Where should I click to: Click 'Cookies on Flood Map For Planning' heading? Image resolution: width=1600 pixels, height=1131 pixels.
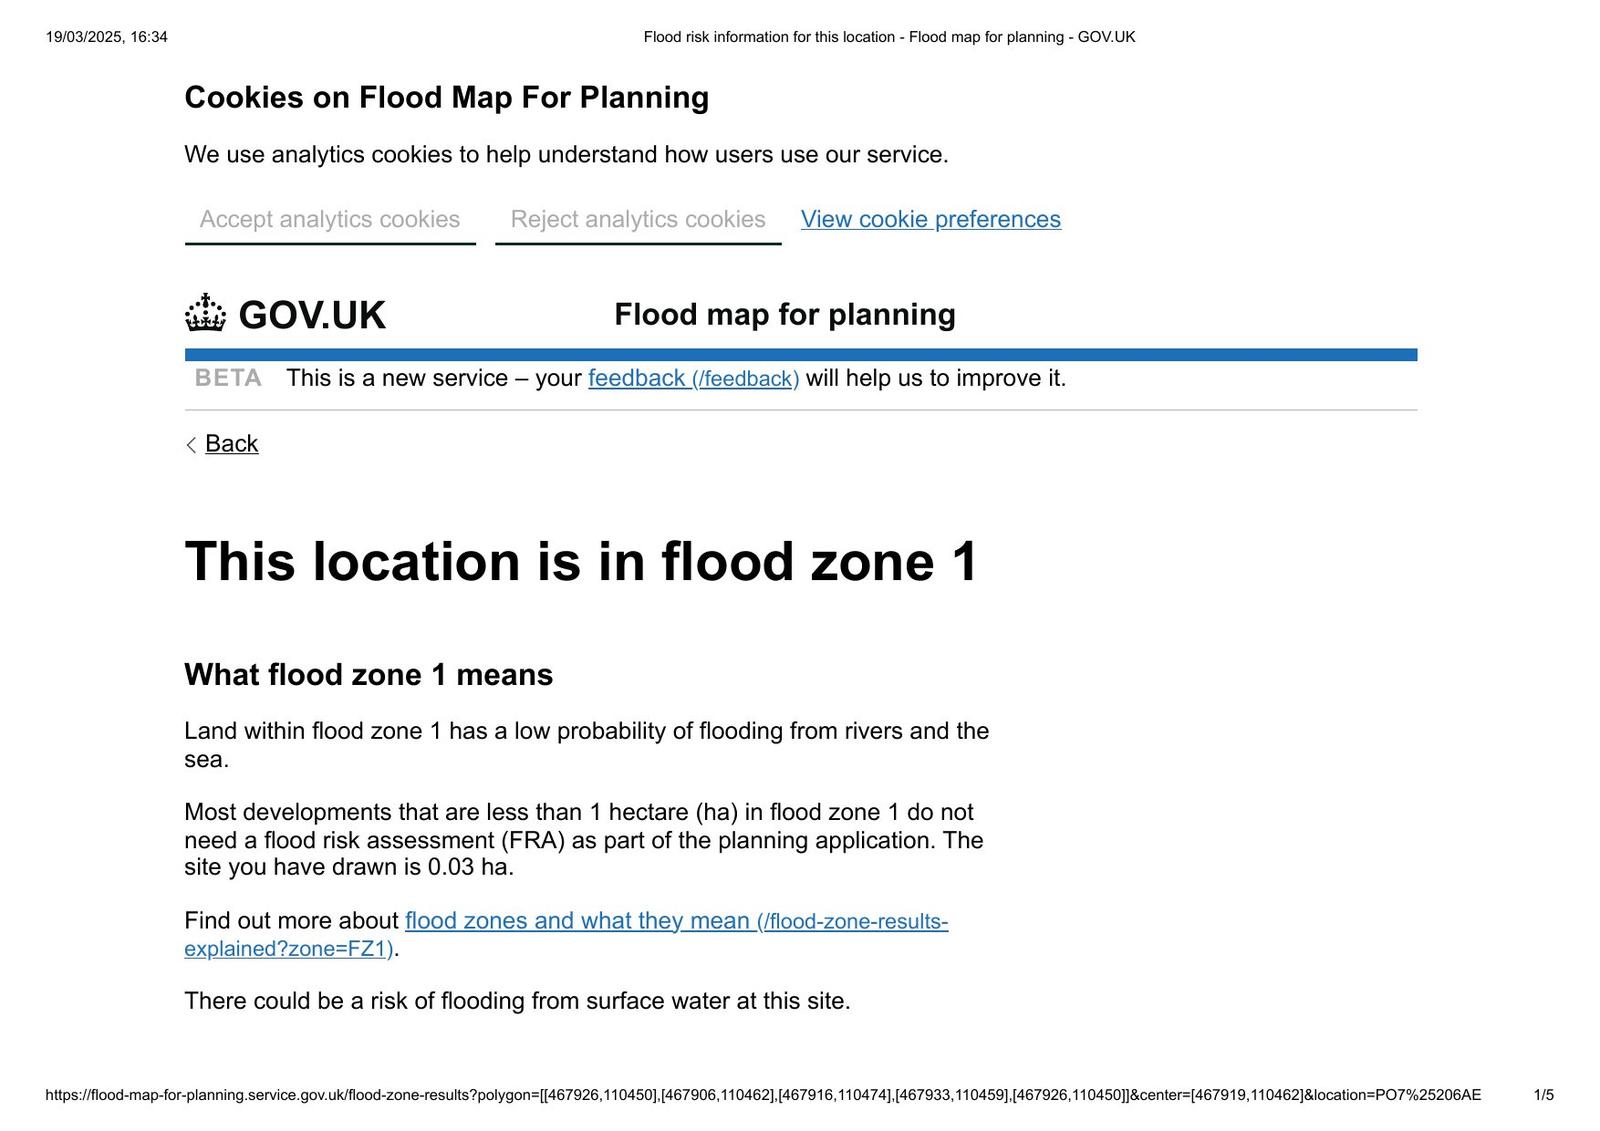click(x=446, y=97)
